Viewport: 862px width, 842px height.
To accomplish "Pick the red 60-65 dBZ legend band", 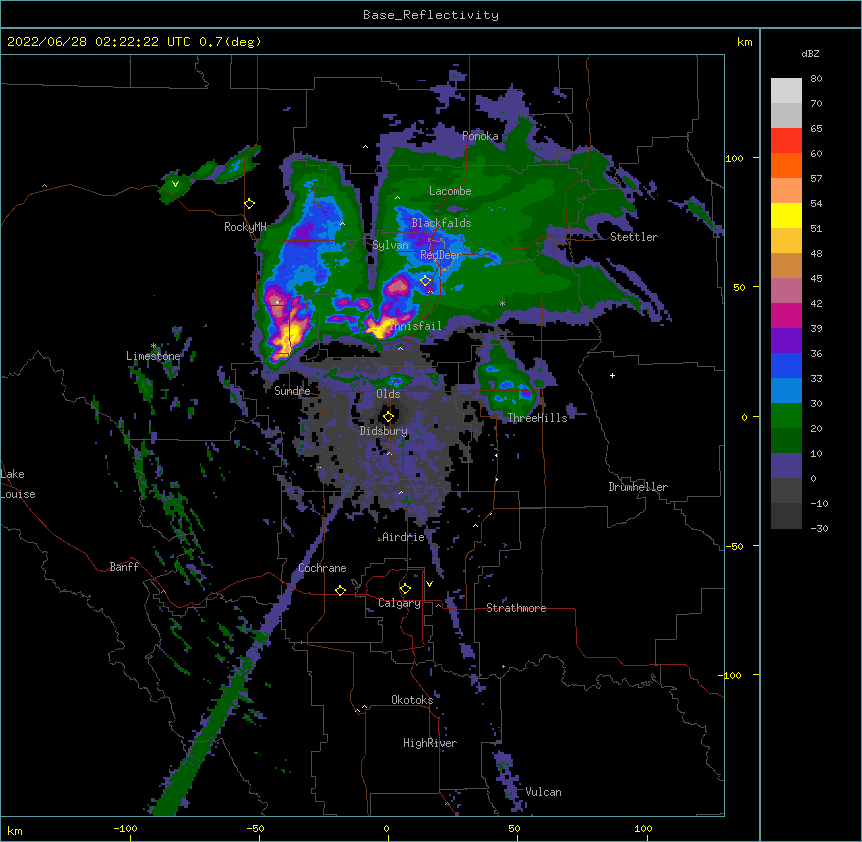I will (786, 140).
